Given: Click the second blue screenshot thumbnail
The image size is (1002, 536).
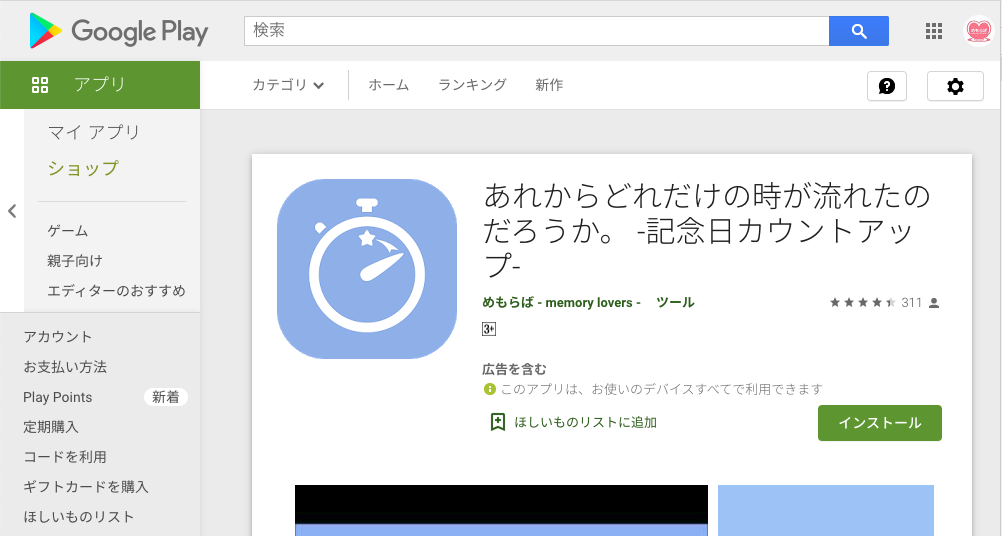Looking at the screenshot, I should pos(826,510).
